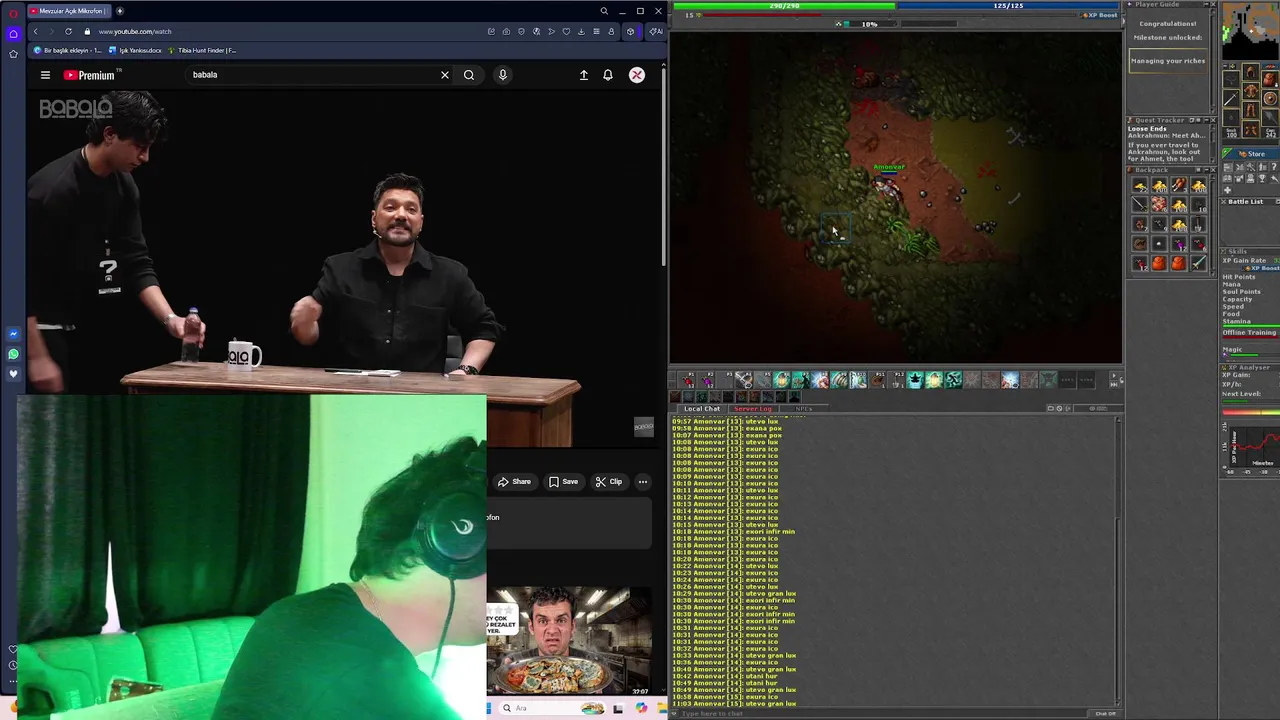Use the F2 purple potion hotkey slot

[x=705, y=380]
